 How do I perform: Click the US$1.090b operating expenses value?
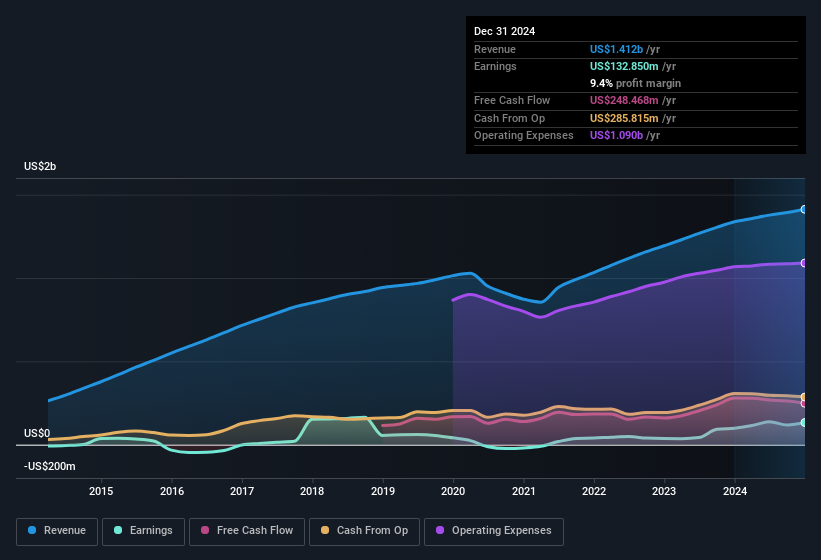click(x=616, y=136)
